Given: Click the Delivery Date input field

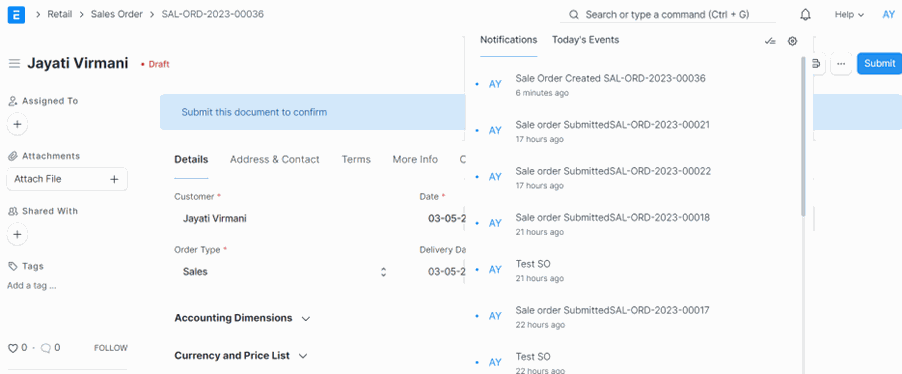Looking at the screenshot, I should click(x=442, y=272).
